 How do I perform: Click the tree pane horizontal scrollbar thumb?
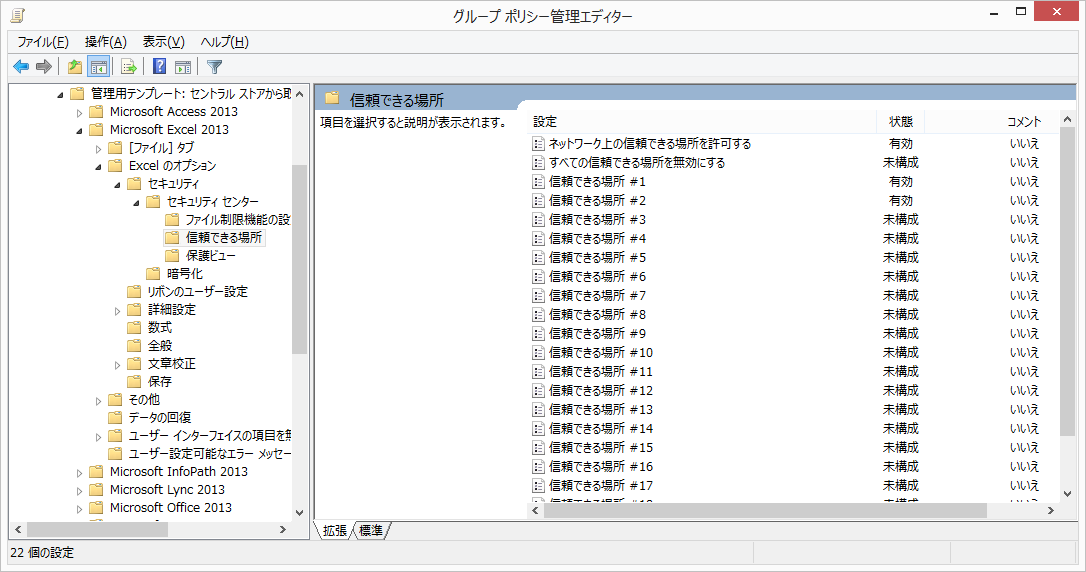[96, 530]
